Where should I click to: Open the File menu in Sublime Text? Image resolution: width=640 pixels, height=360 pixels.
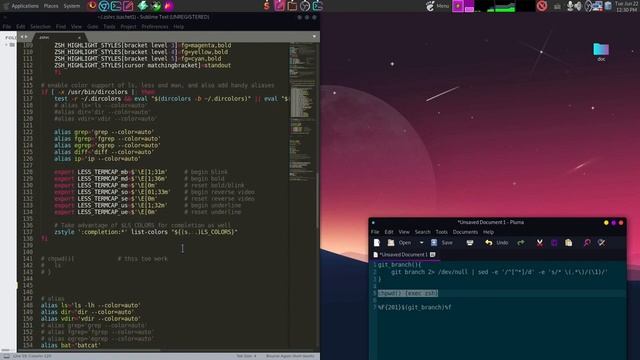pos(7,27)
